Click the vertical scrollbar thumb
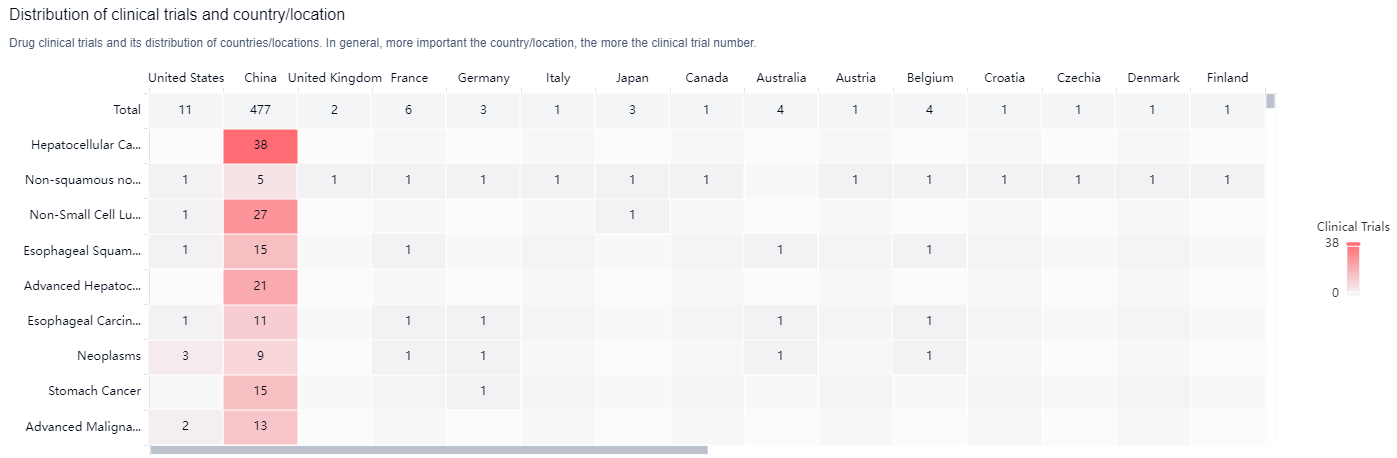1397x458 pixels. pyautogui.click(x=1270, y=100)
